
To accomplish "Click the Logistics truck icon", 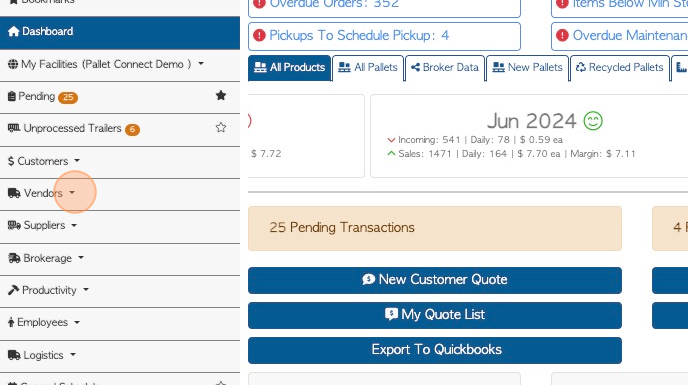I will pos(14,355).
